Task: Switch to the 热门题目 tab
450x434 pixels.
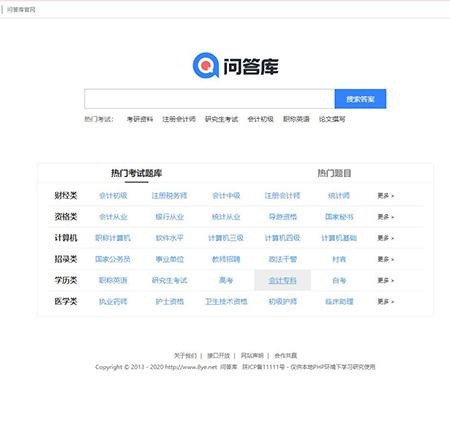Action: coord(334,173)
